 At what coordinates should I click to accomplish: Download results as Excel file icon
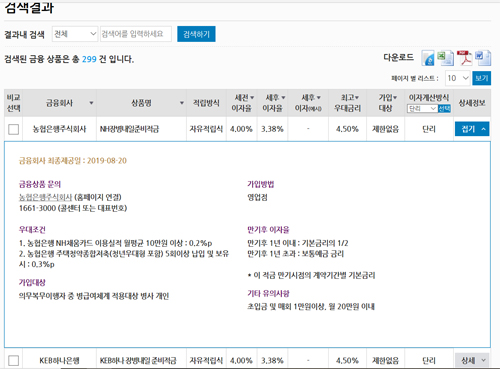[445, 58]
